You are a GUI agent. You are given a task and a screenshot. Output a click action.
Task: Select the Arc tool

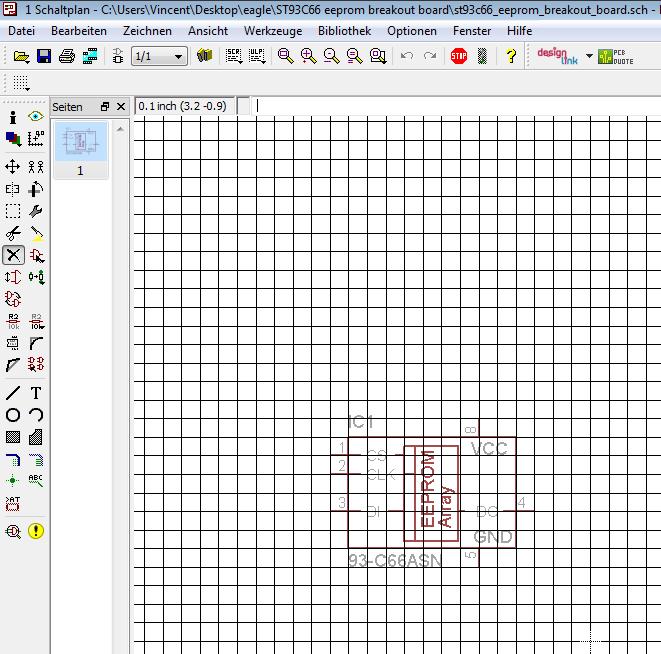pos(36,415)
